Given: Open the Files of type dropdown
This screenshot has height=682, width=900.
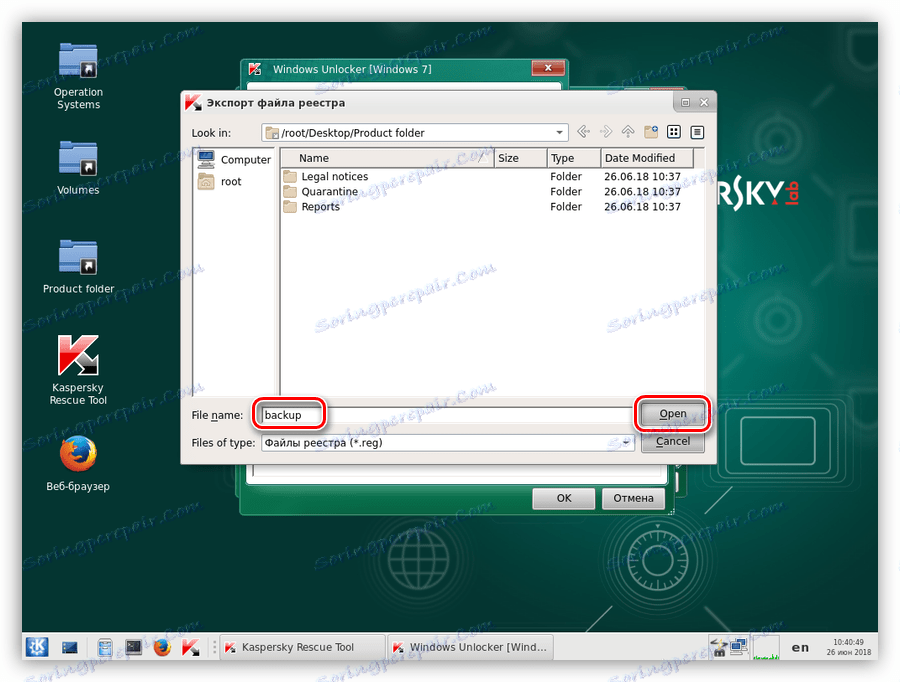Looking at the screenshot, I should [x=628, y=442].
